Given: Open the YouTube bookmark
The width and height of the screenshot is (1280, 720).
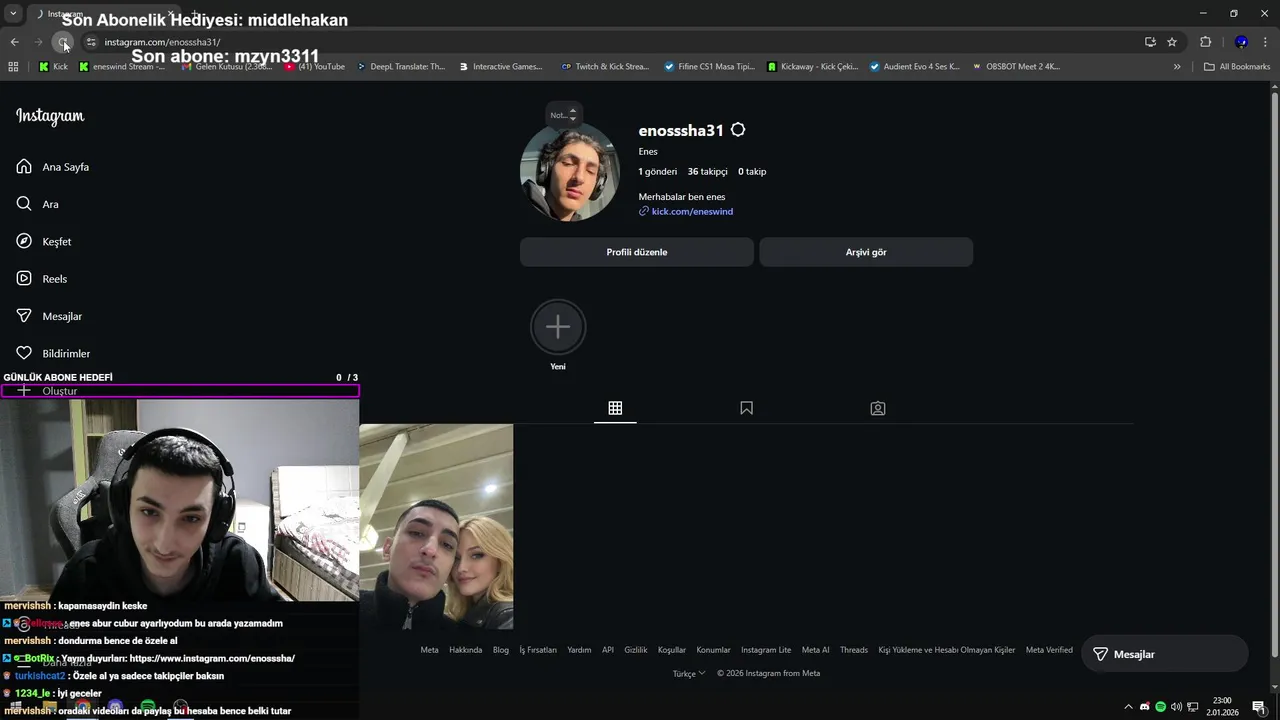Looking at the screenshot, I should (x=315, y=67).
